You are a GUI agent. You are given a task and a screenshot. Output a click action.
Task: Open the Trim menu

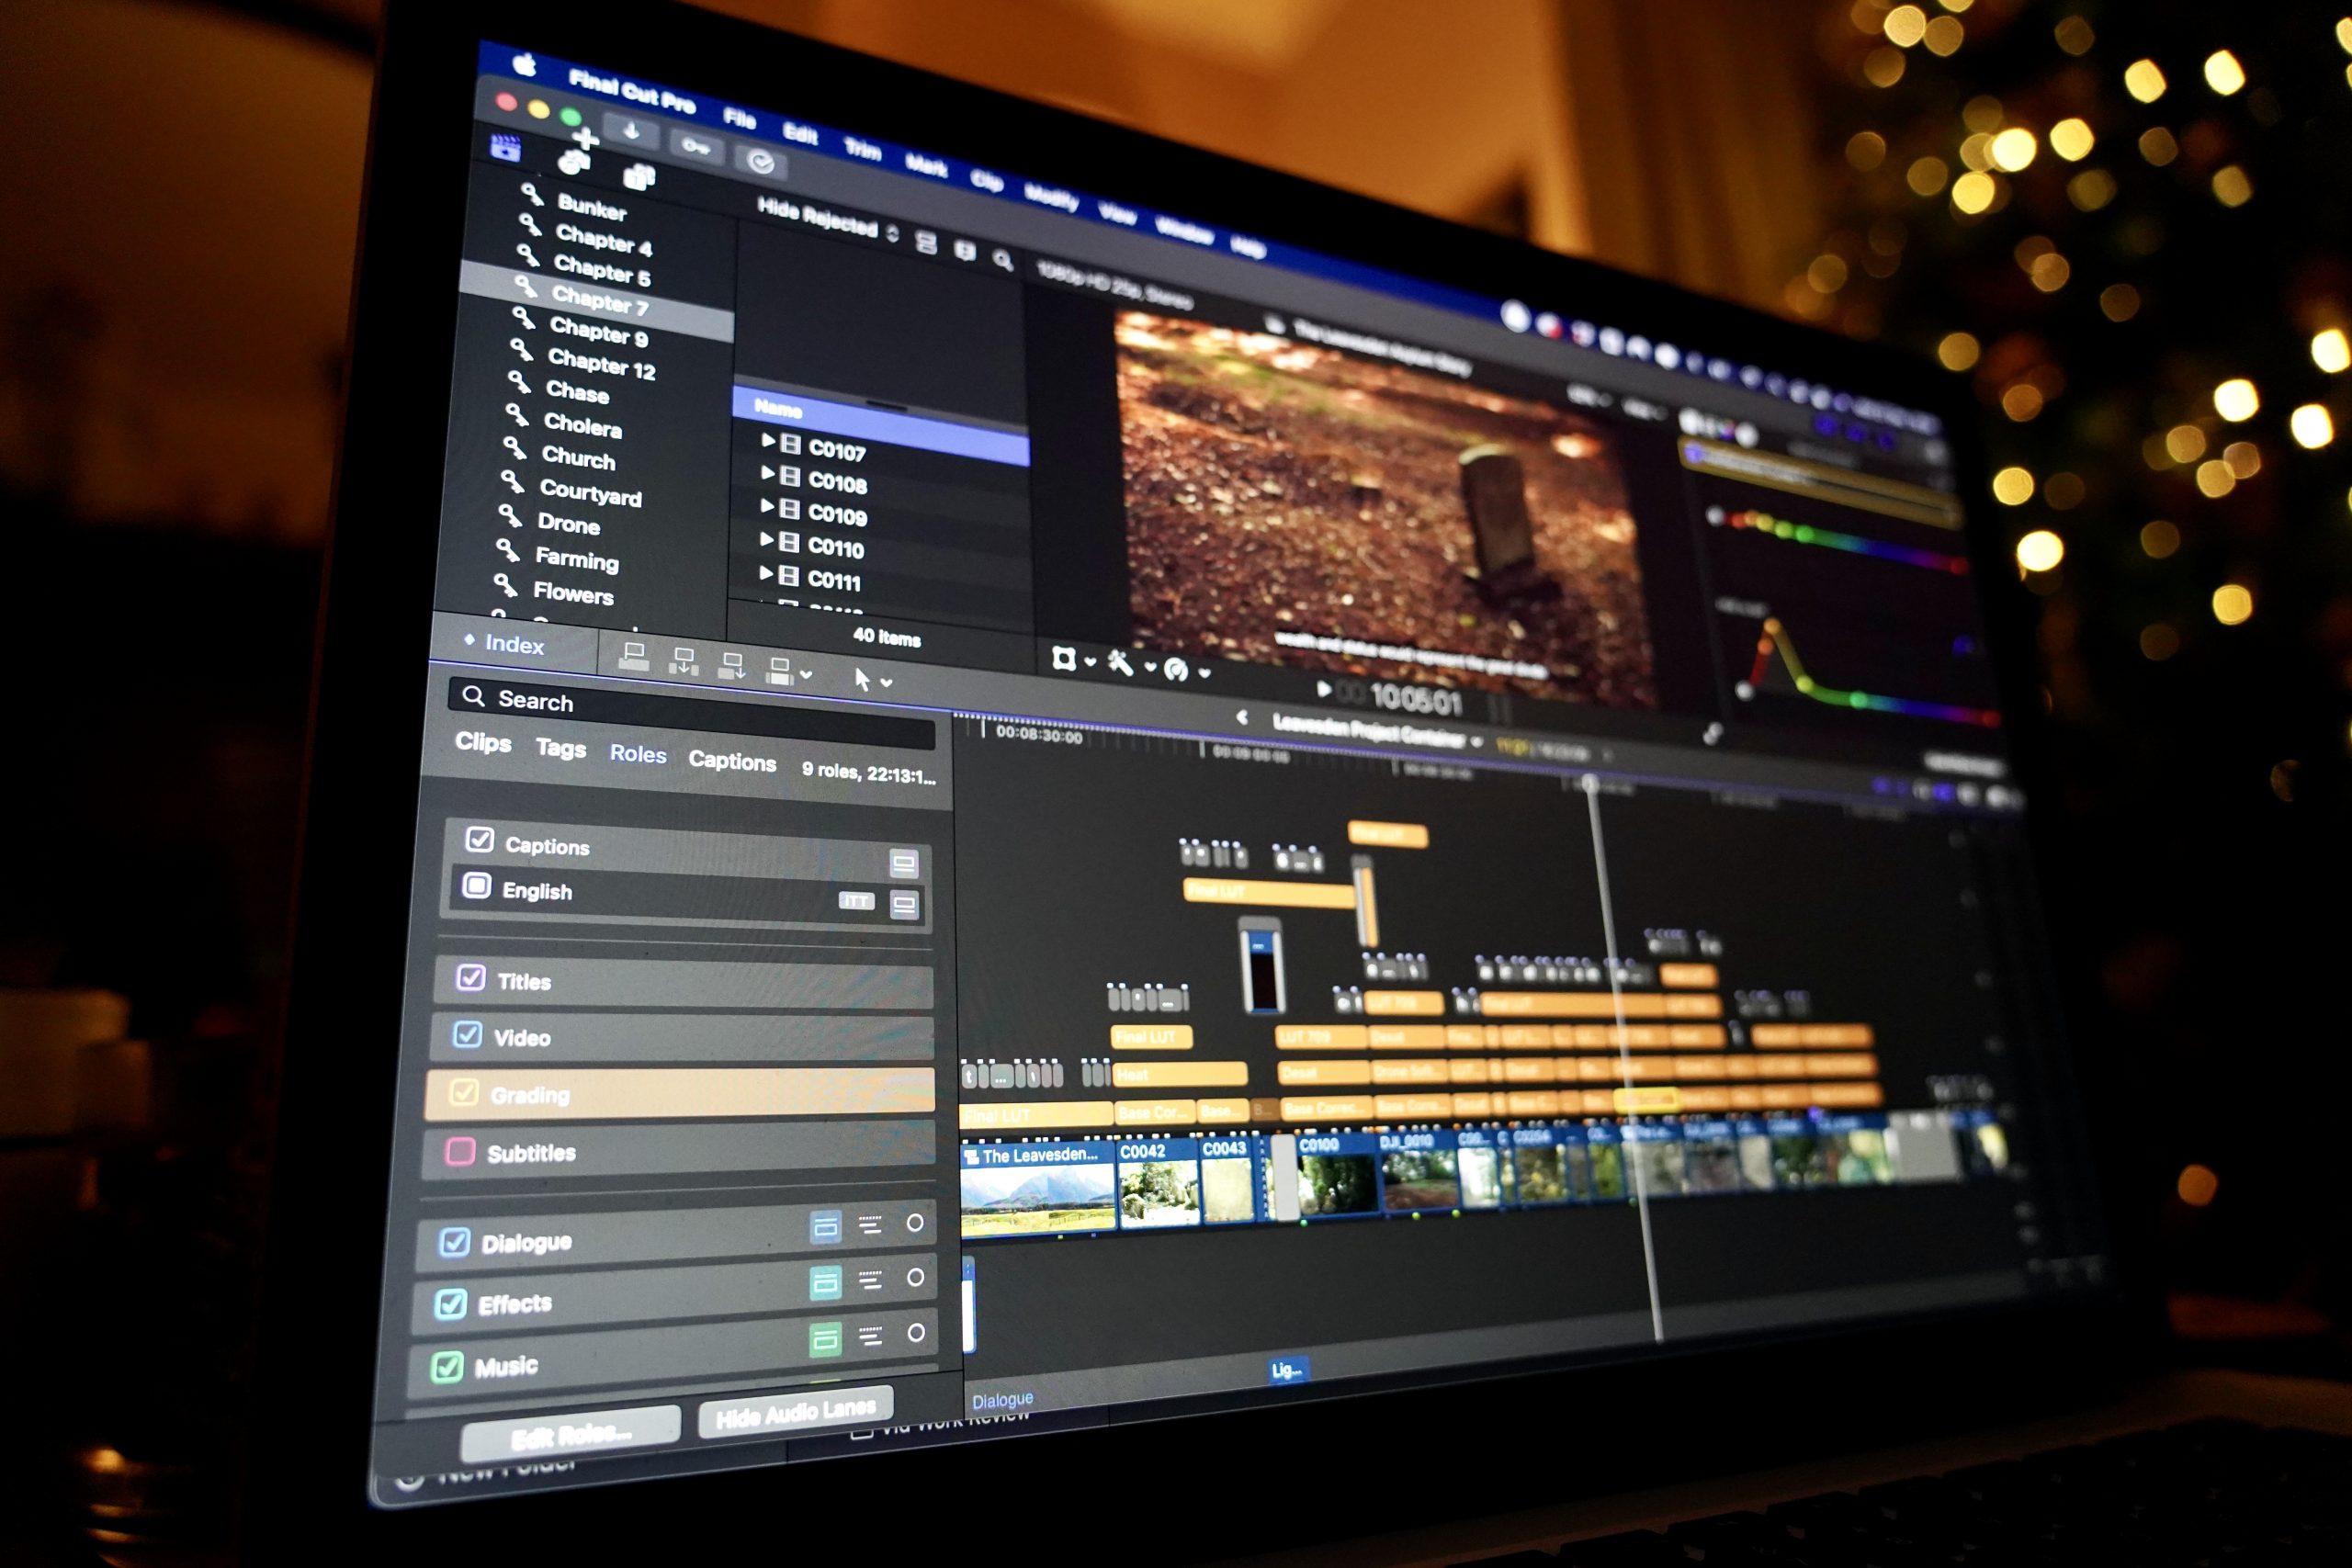862,150
